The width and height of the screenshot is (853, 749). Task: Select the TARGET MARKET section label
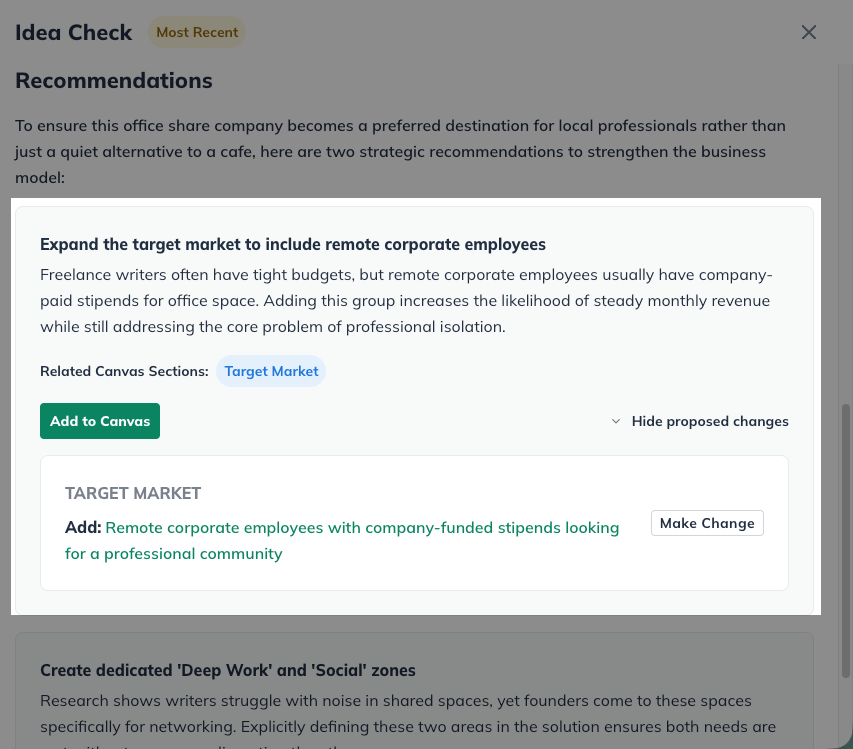[x=133, y=492]
